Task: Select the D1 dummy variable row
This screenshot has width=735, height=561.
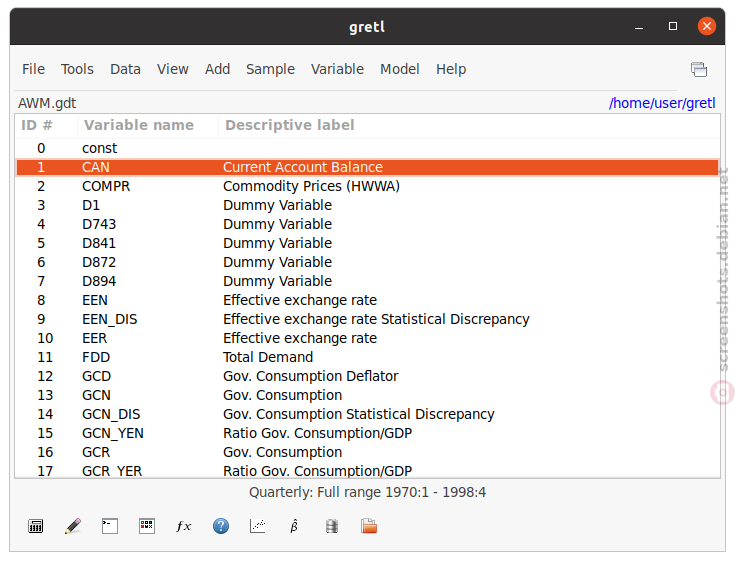Action: [x=368, y=205]
